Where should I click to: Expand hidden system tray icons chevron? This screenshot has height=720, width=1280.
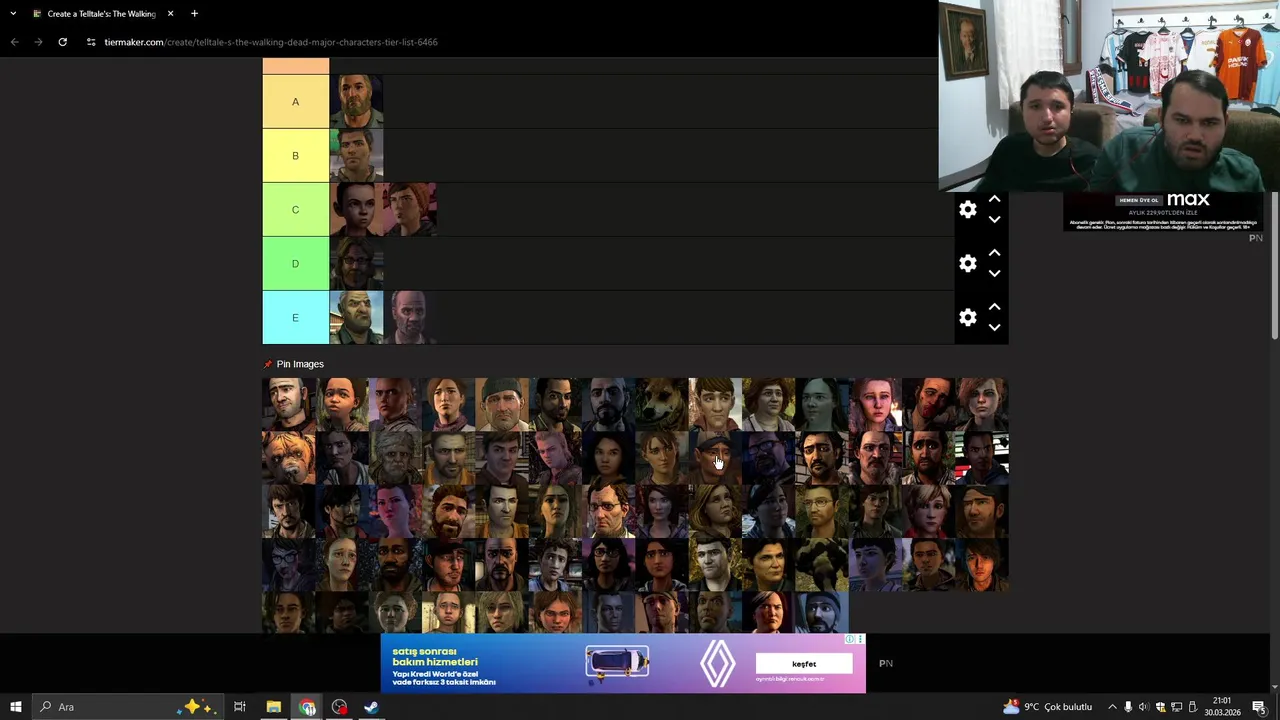[1112, 707]
